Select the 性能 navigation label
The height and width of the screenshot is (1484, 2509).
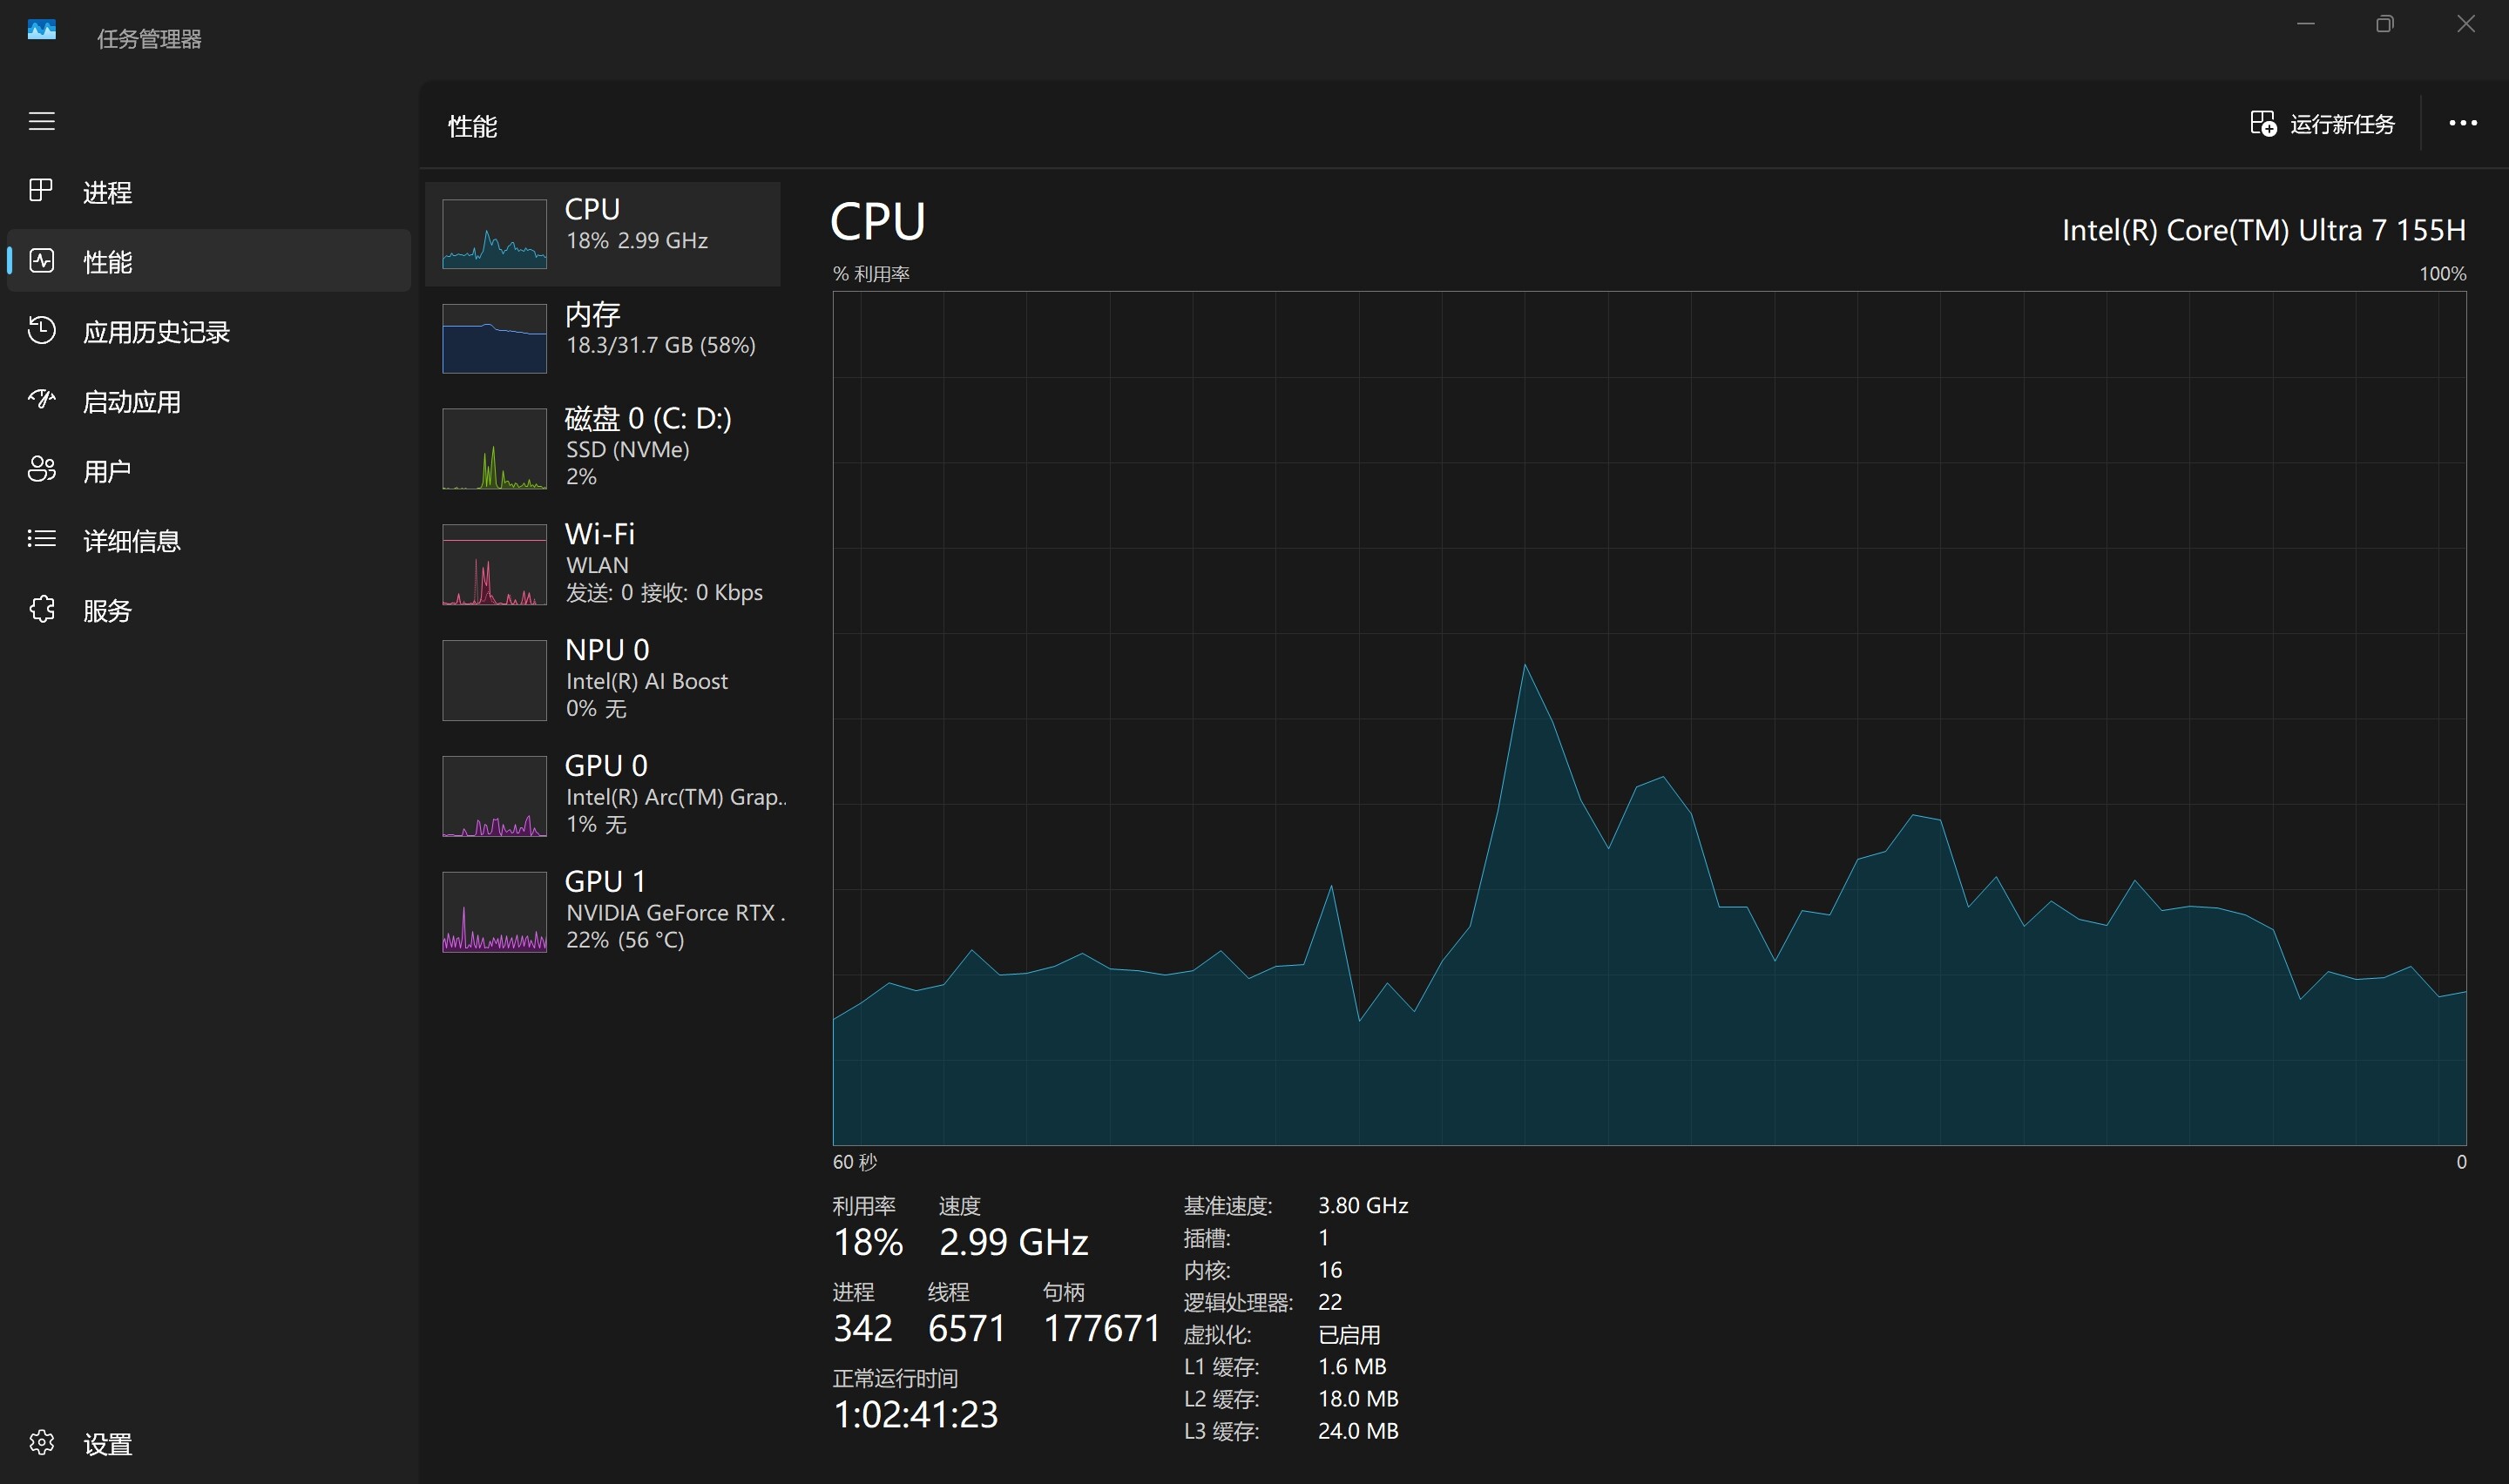pos(107,262)
